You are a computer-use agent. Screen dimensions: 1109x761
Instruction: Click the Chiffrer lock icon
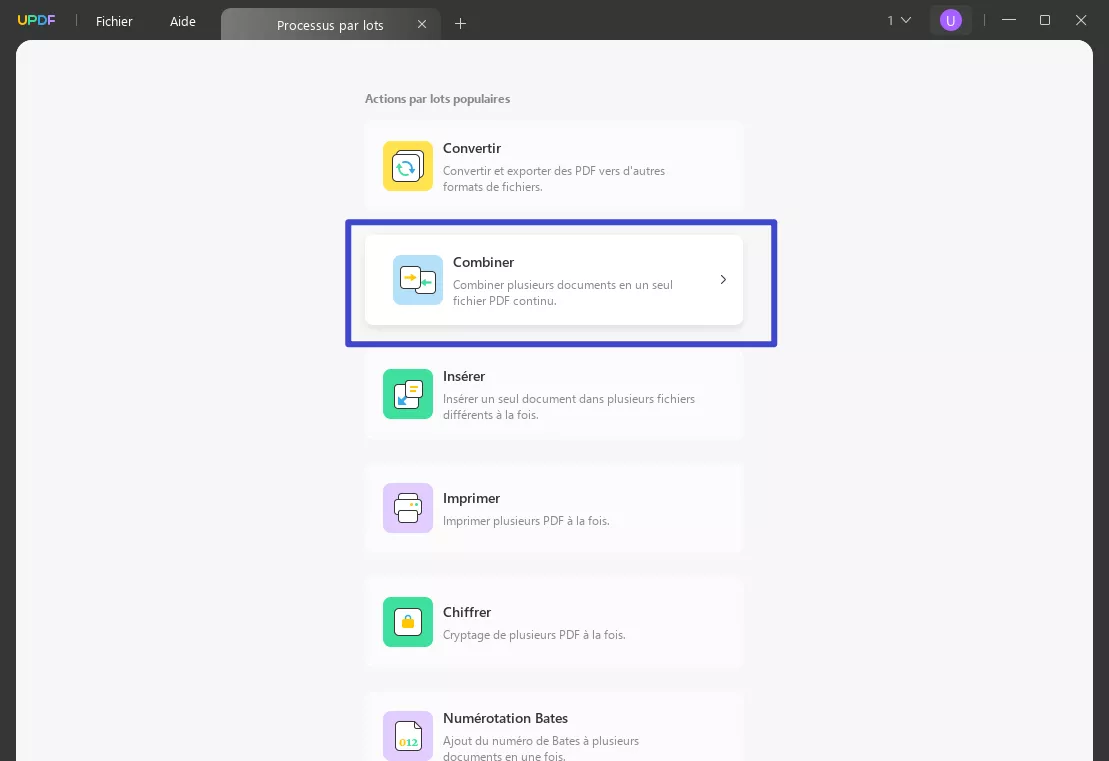[x=407, y=622]
